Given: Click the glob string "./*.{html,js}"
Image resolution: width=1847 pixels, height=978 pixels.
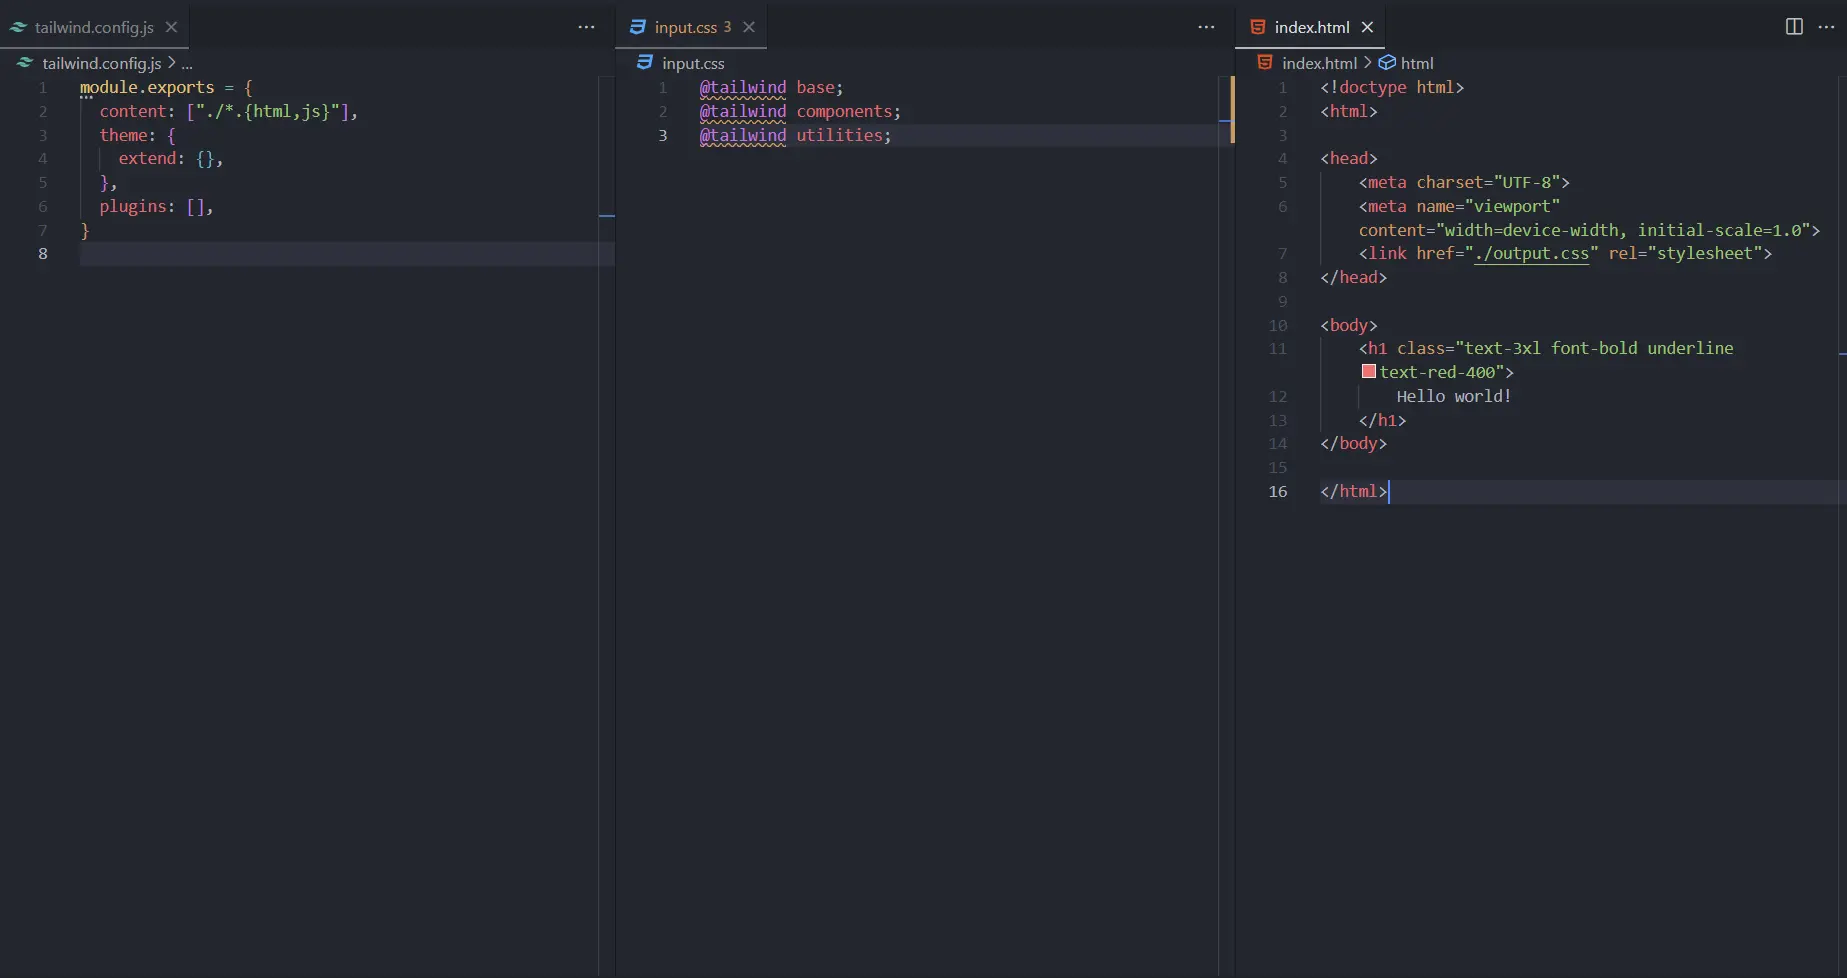Looking at the screenshot, I should point(268,111).
